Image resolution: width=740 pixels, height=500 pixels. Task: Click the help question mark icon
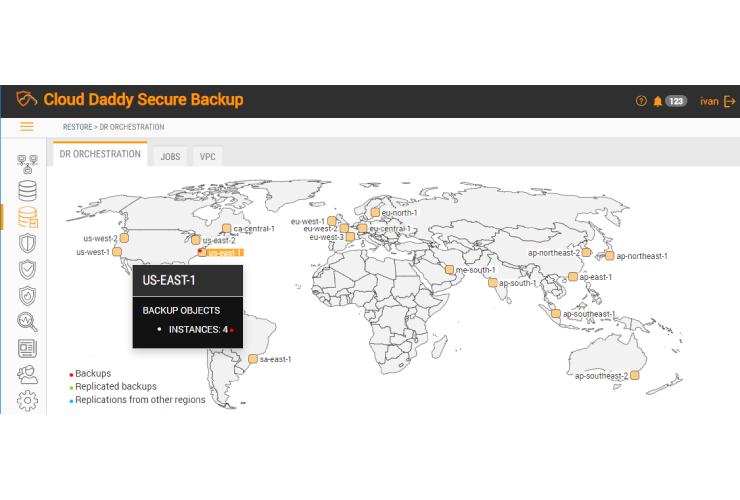tap(641, 101)
